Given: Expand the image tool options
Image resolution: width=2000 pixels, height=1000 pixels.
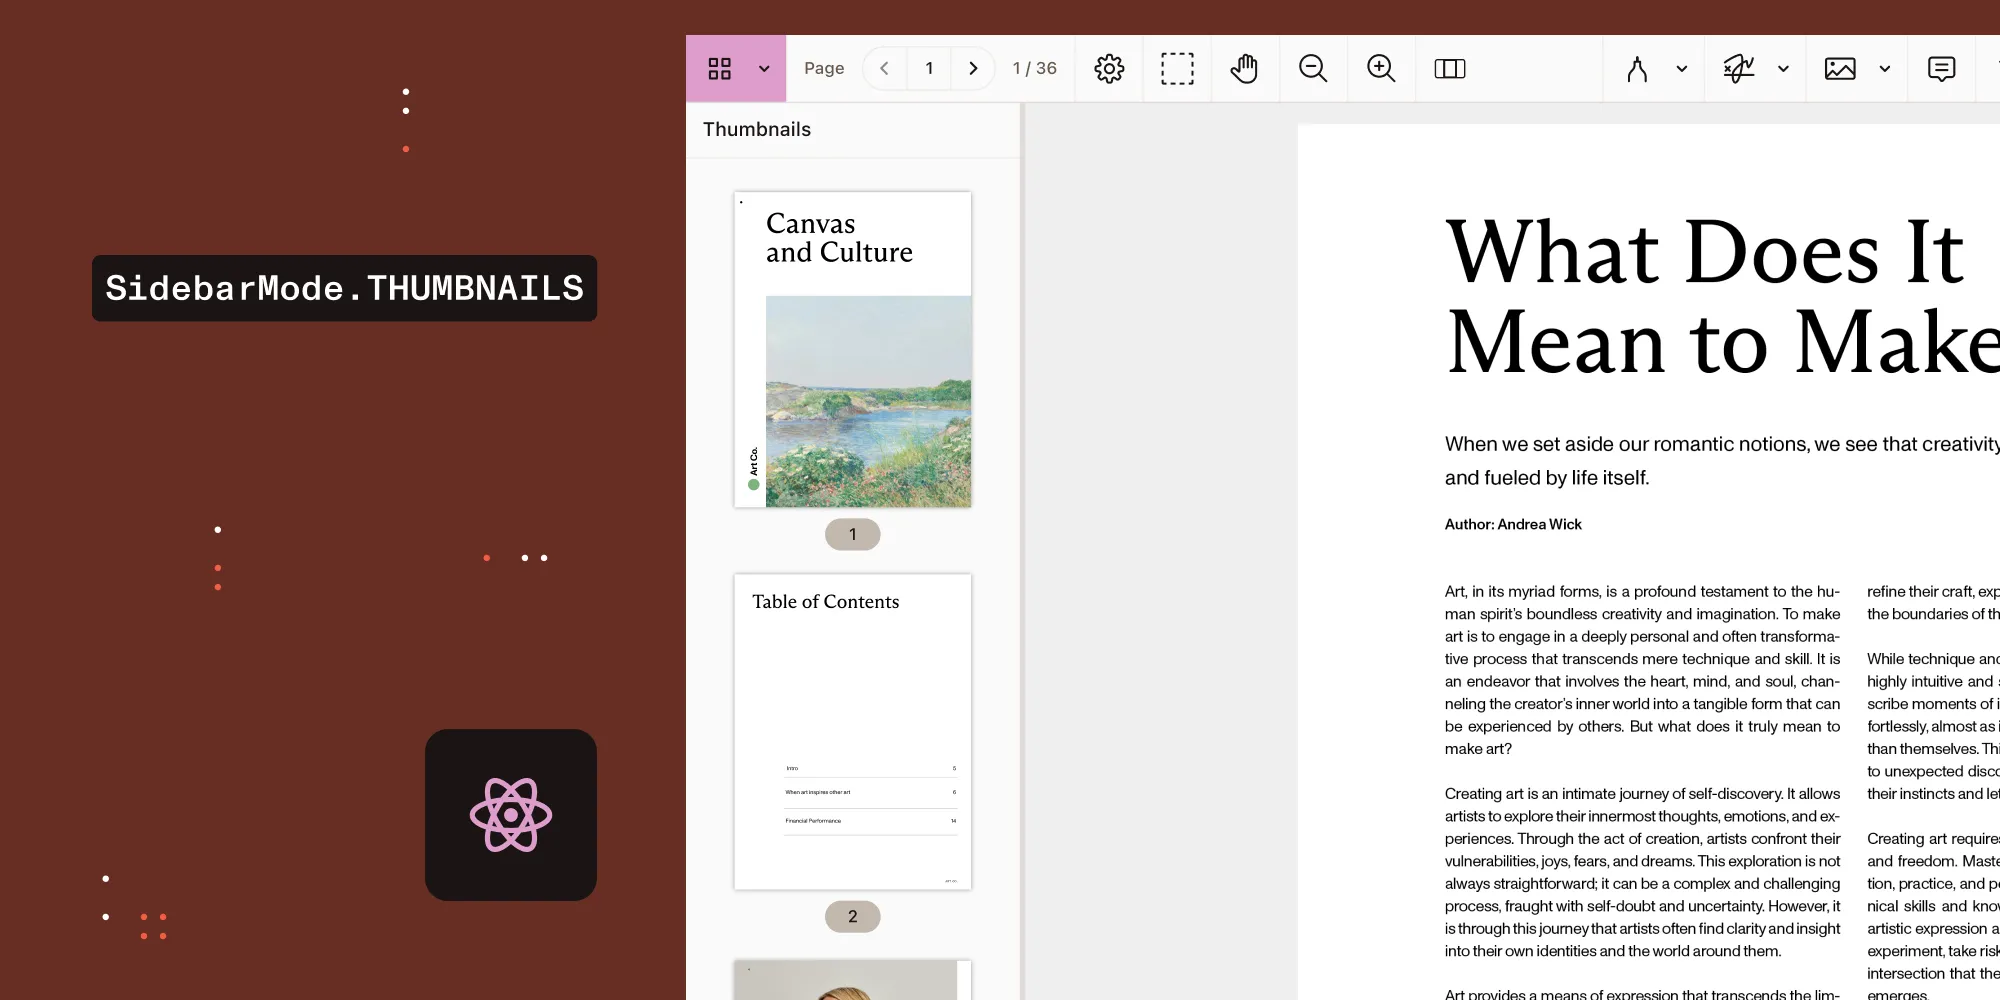Looking at the screenshot, I should [x=1885, y=69].
